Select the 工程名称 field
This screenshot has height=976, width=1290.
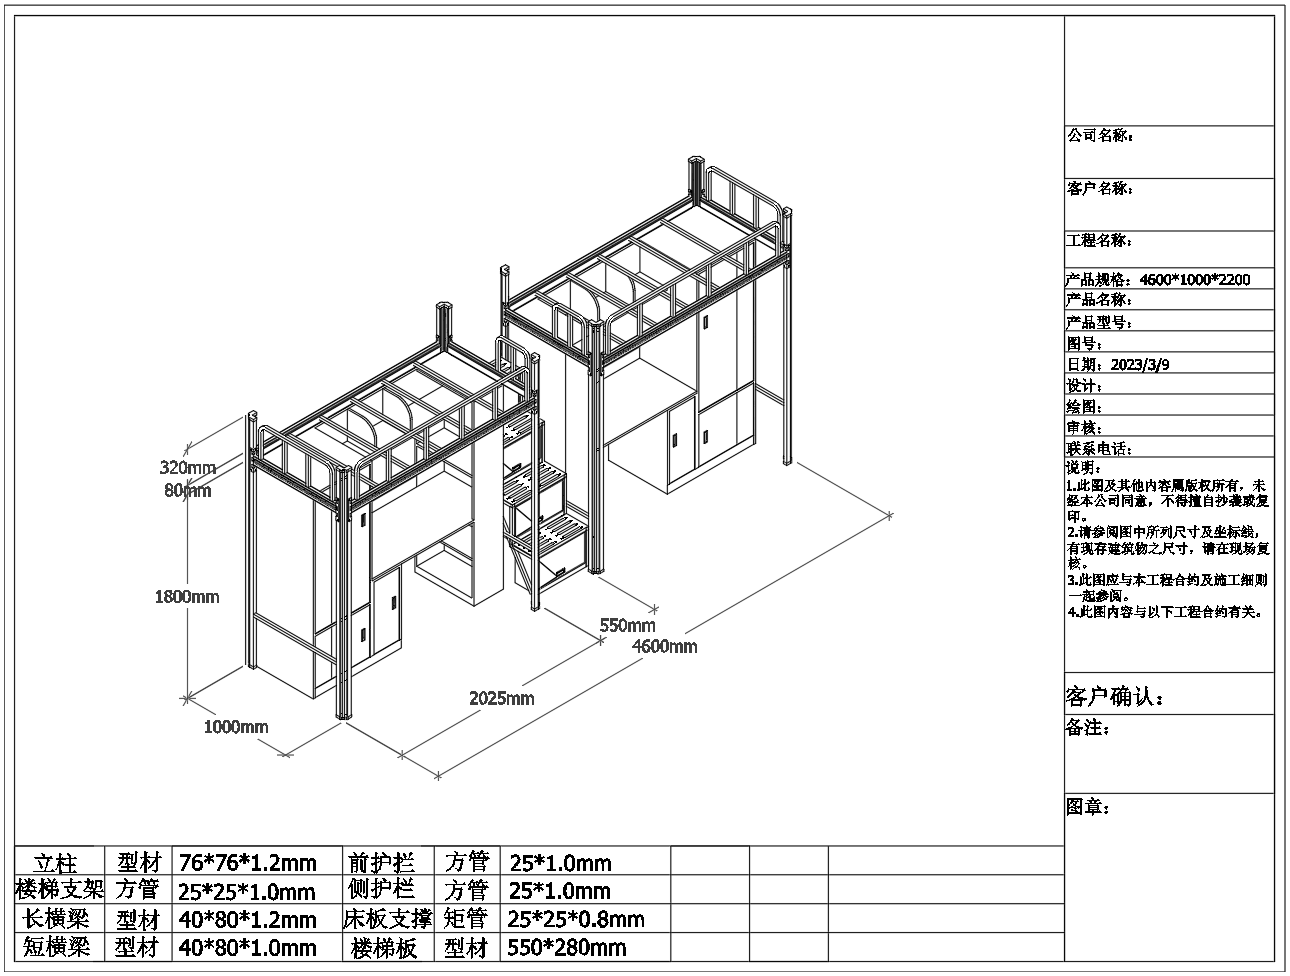1100,241
